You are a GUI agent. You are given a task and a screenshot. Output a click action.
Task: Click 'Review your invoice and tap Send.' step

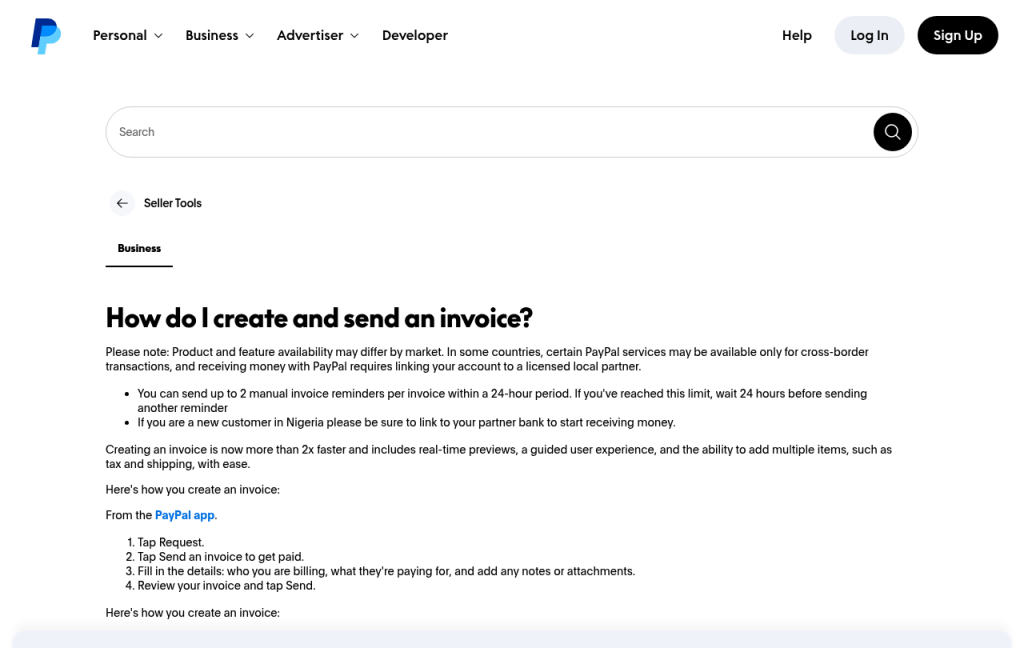(x=226, y=585)
